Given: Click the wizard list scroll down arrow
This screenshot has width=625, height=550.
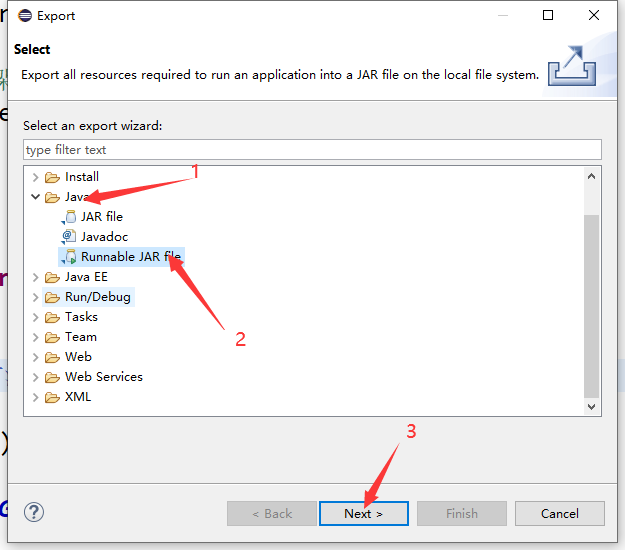Looking at the screenshot, I should [x=591, y=406].
